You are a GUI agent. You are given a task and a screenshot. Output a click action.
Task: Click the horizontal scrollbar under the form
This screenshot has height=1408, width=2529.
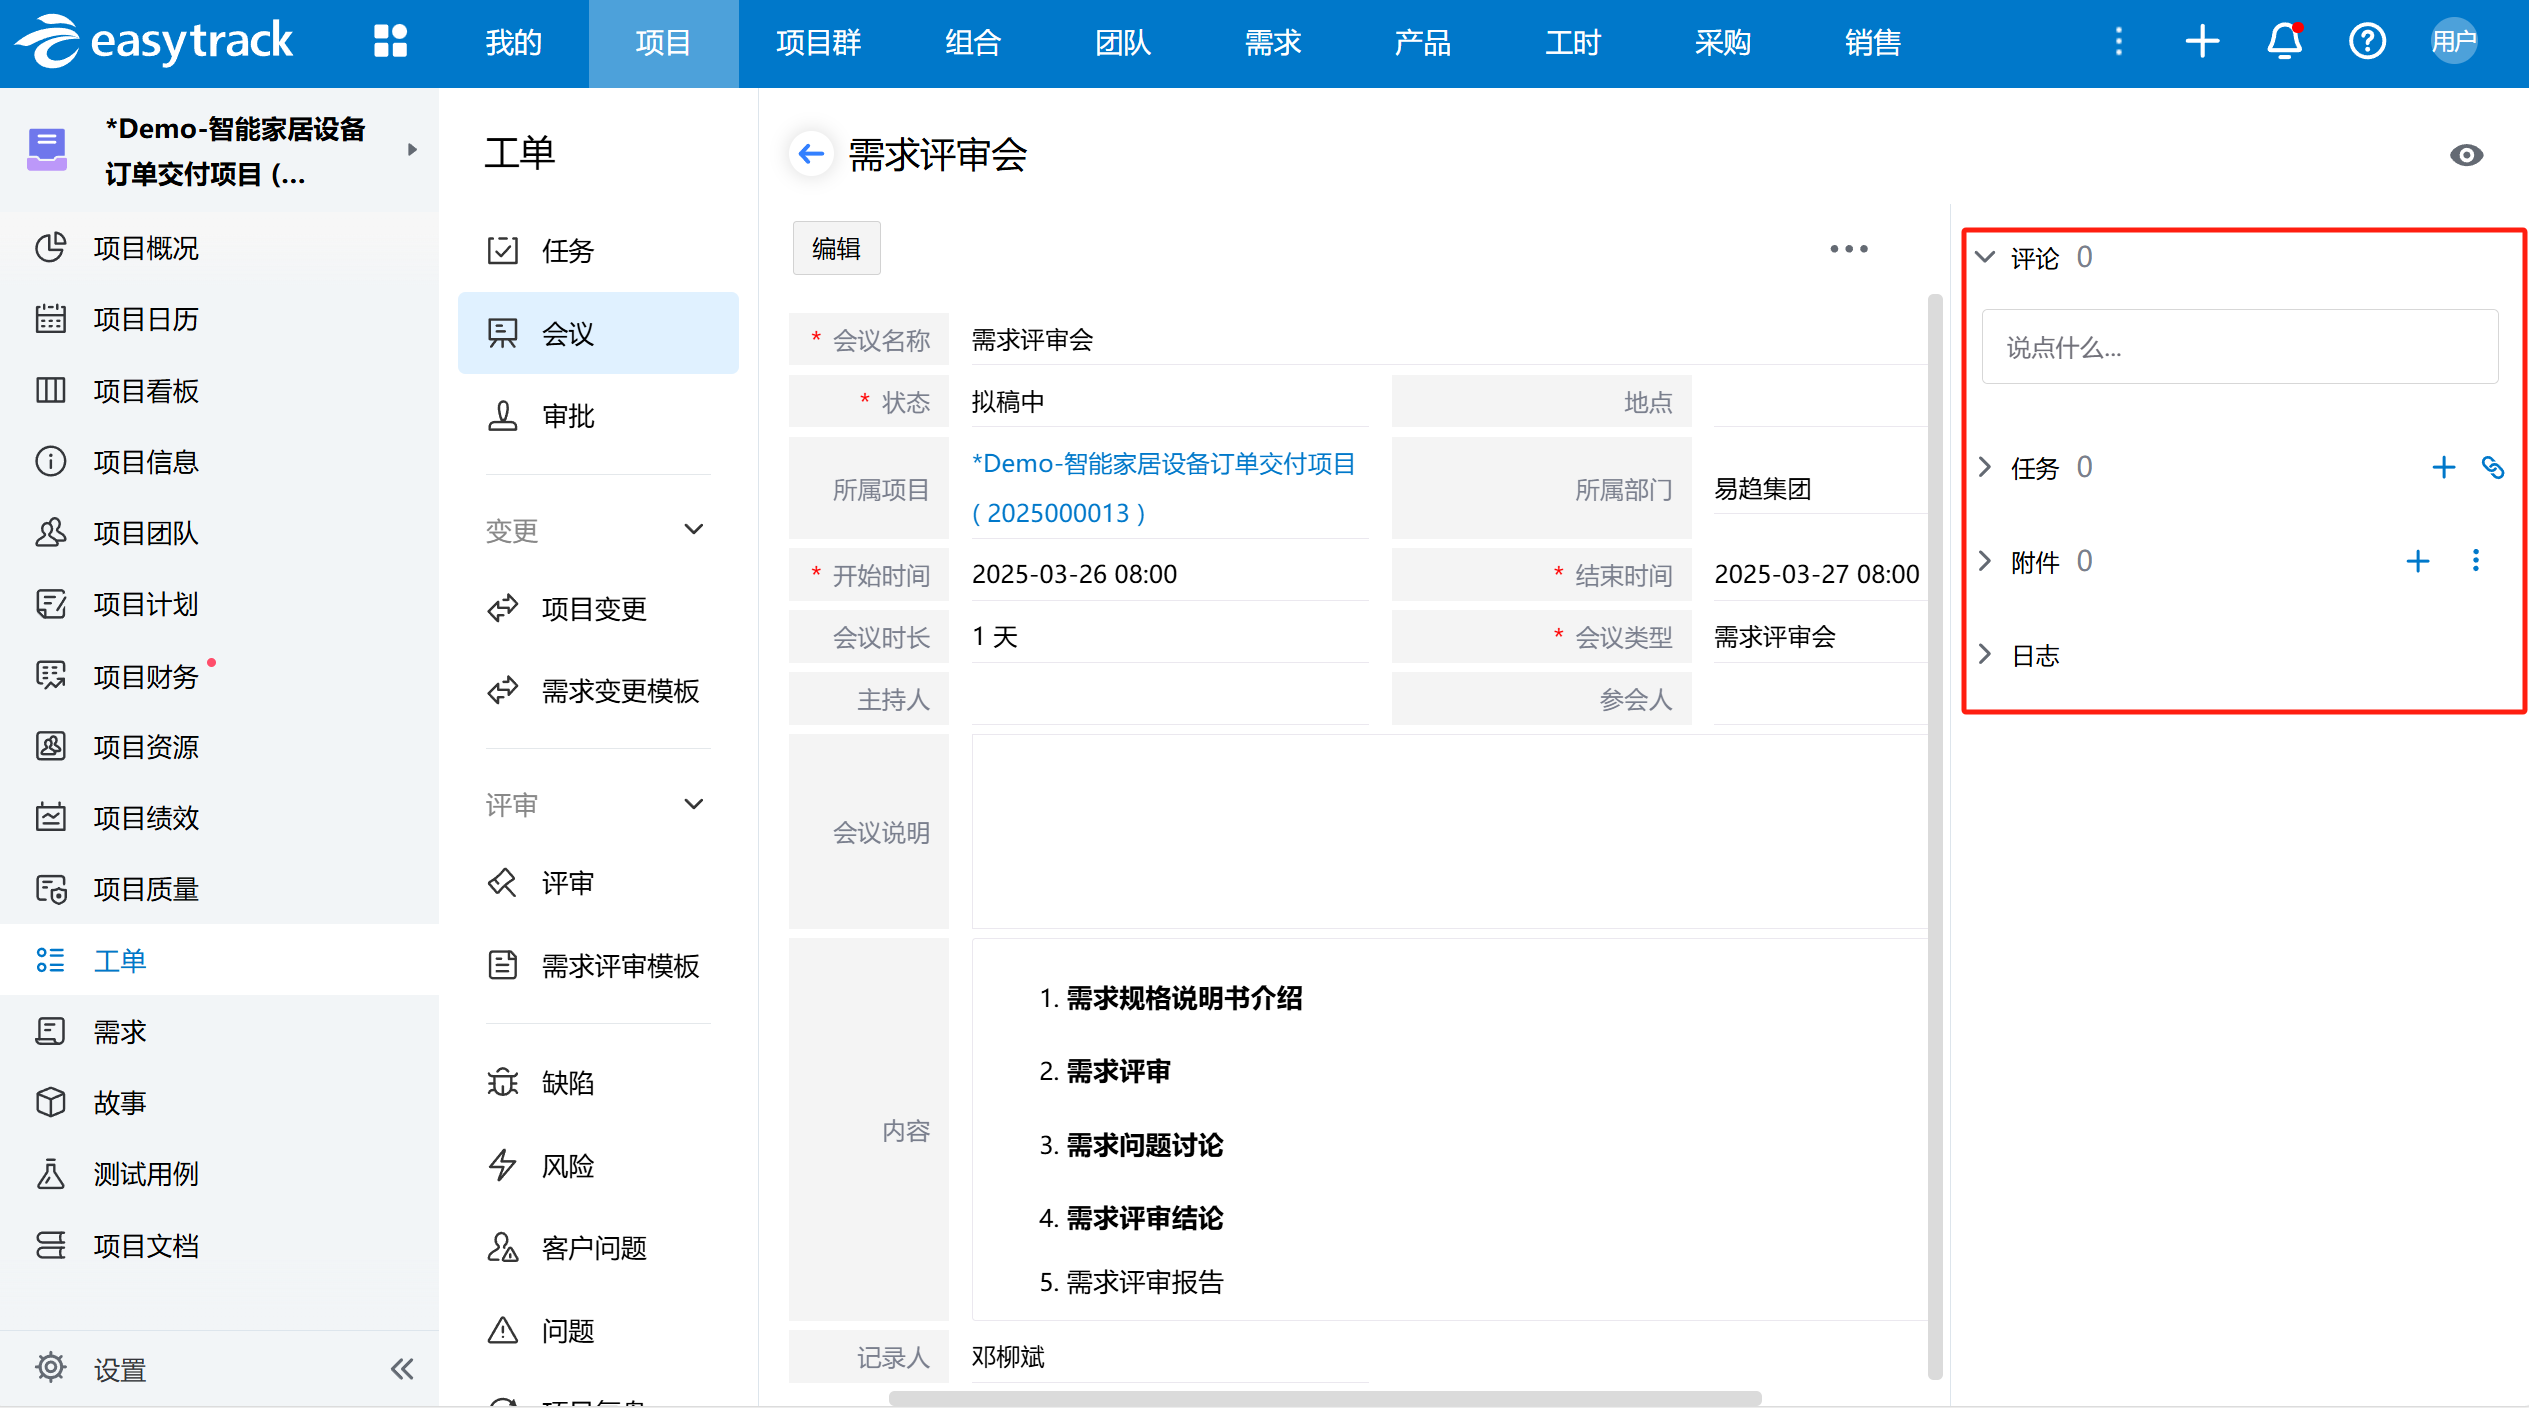1324,1397
